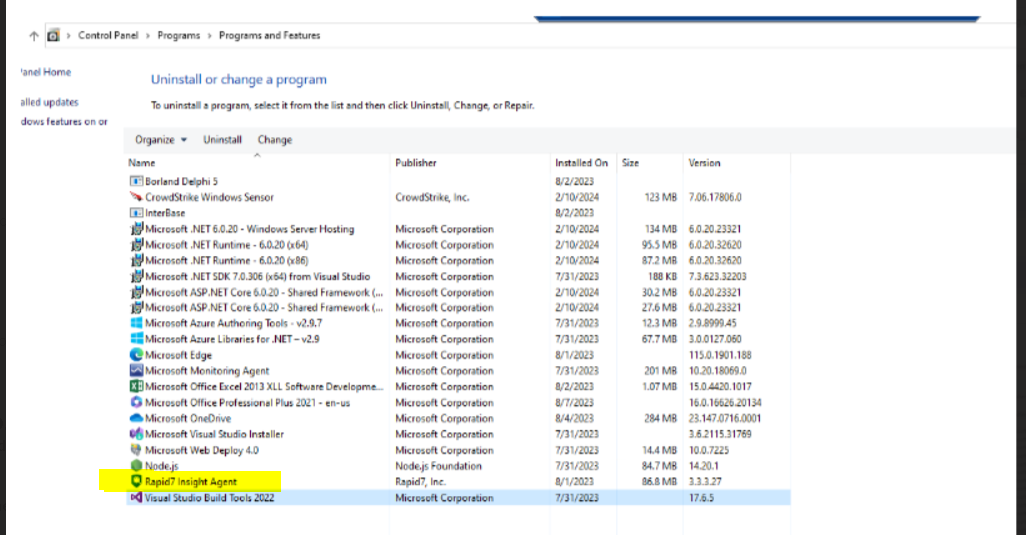1026x535 pixels.
Task: Go to Programs breadcrumb
Action: pyautogui.click(x=179, y=35)
